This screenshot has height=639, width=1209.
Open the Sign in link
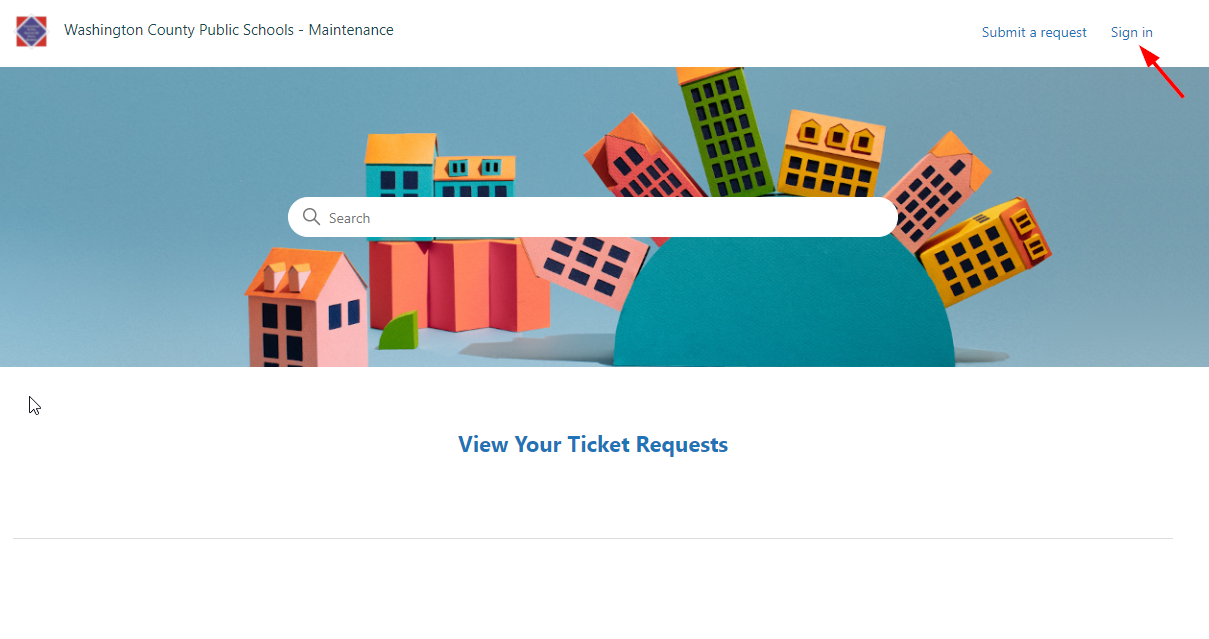tap(1131, 32)
